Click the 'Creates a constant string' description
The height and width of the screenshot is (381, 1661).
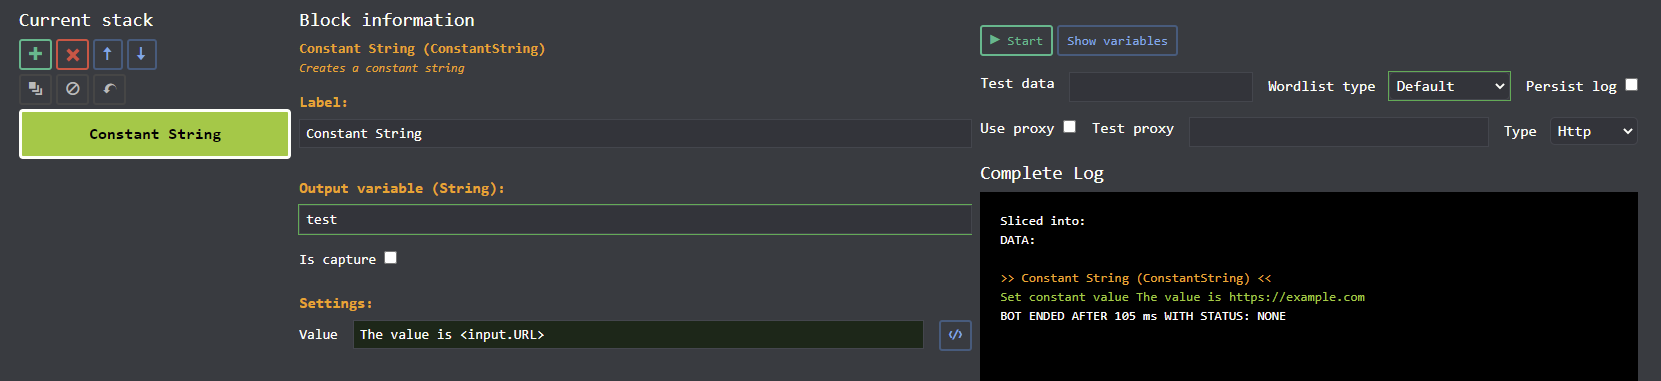[382, 68]
